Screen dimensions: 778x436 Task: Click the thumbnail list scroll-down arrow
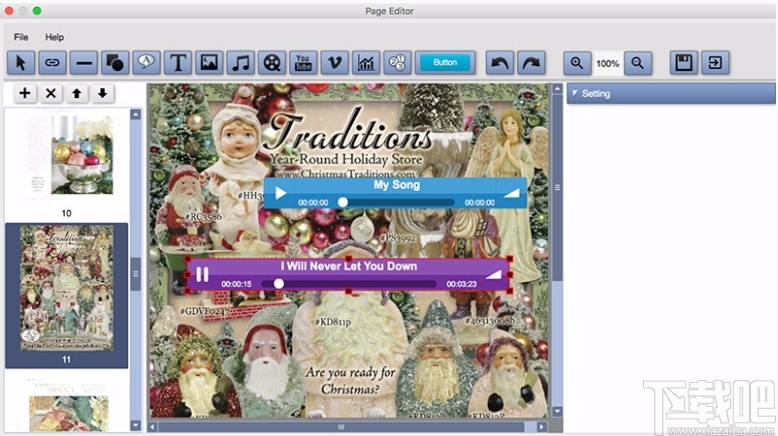(135, 425)
